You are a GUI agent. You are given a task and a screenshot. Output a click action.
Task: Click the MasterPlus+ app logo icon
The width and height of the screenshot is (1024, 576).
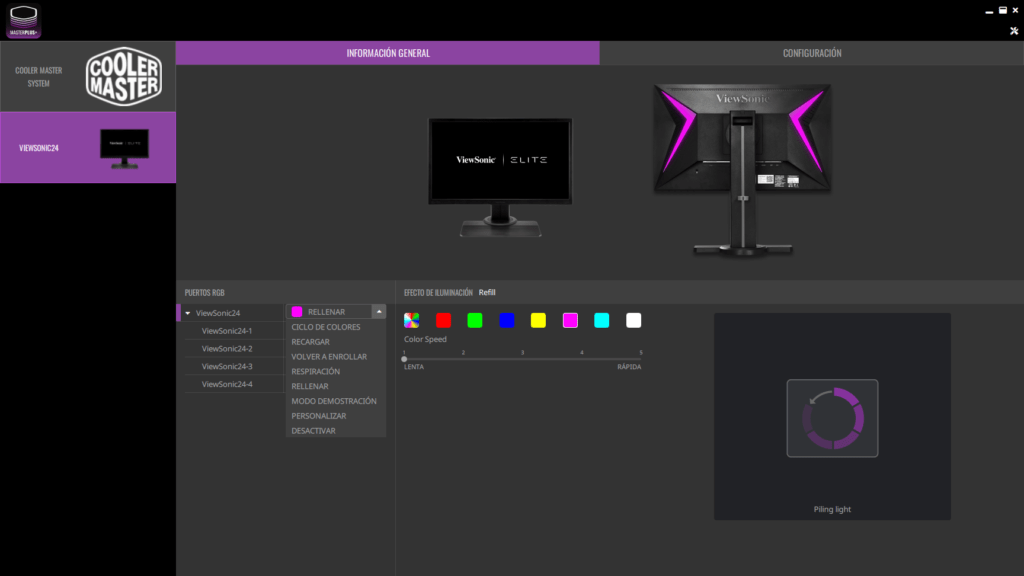click(24, 21)
